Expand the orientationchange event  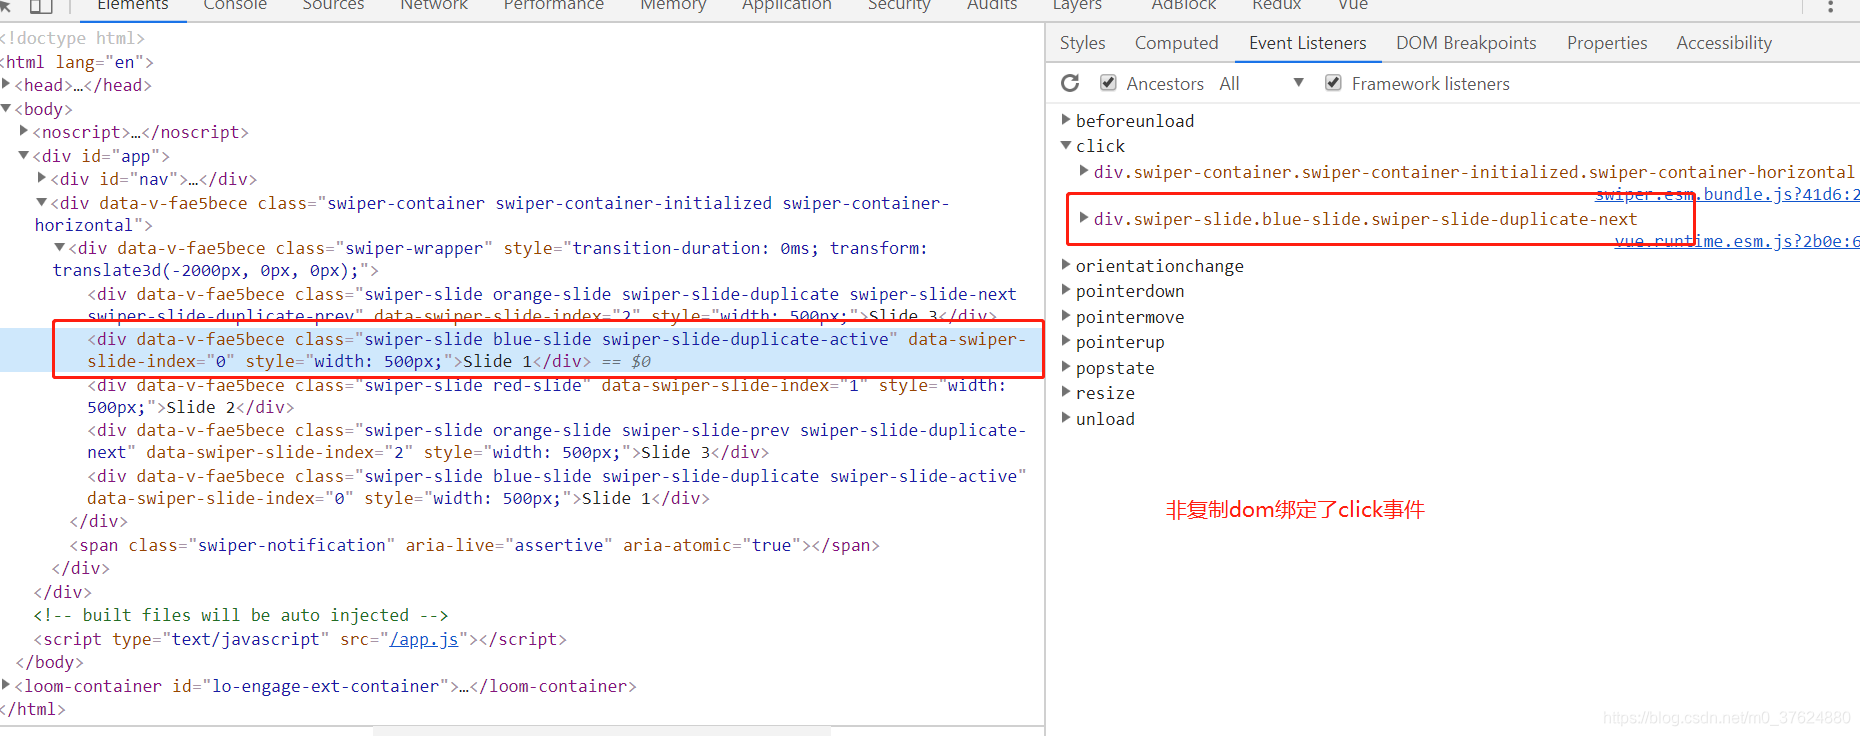pyautogui.click(x=1066, y=265)
